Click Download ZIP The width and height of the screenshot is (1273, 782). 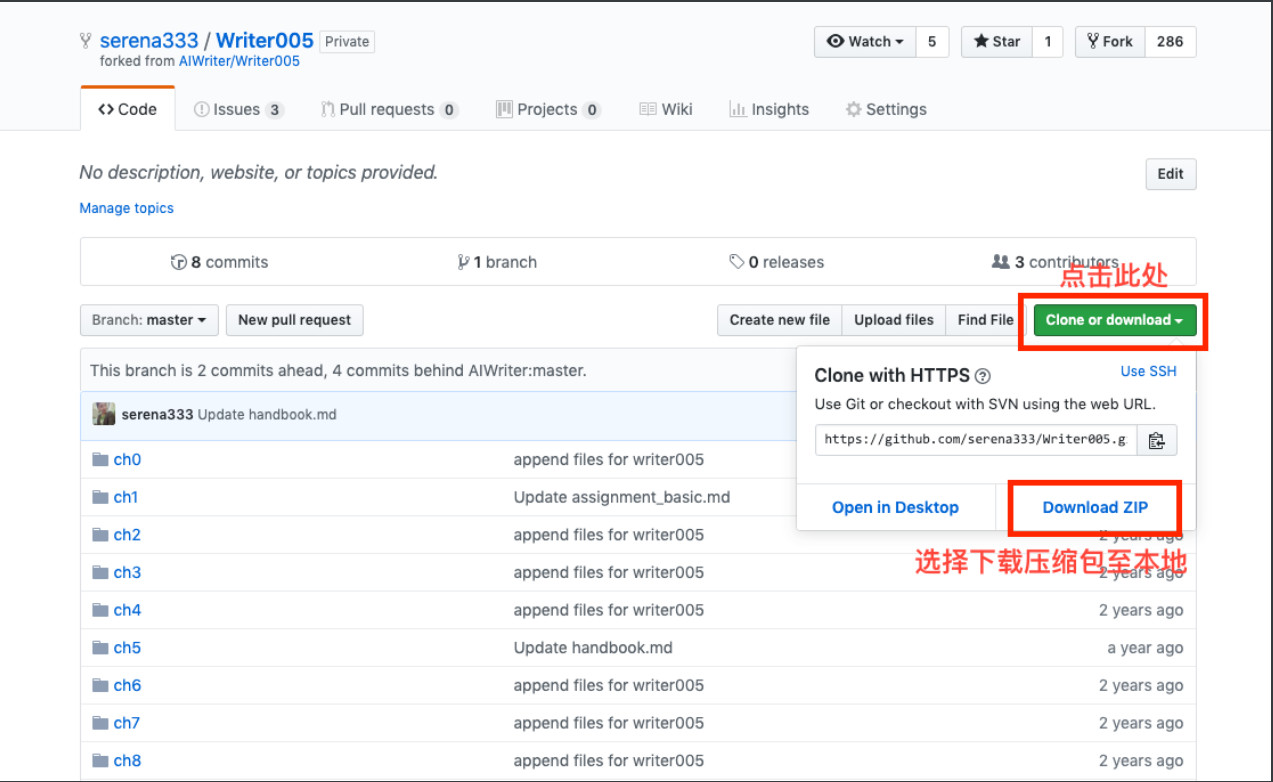(x=1095, y=507)
